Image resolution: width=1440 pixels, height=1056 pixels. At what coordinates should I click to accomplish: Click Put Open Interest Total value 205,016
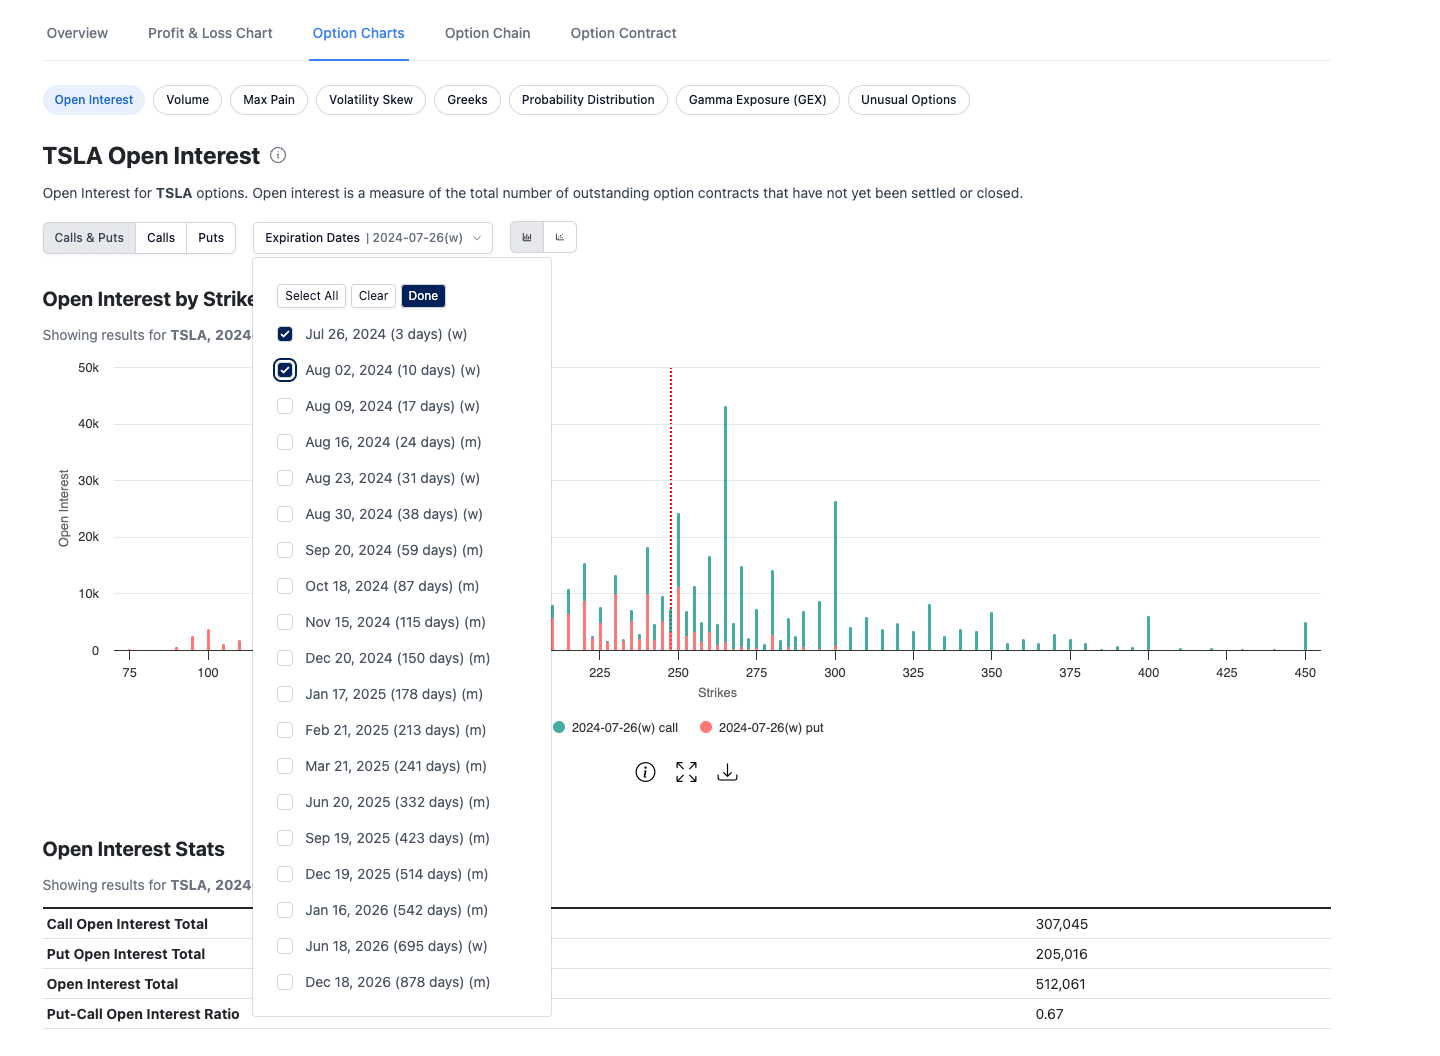click(x=1062, y=954)
